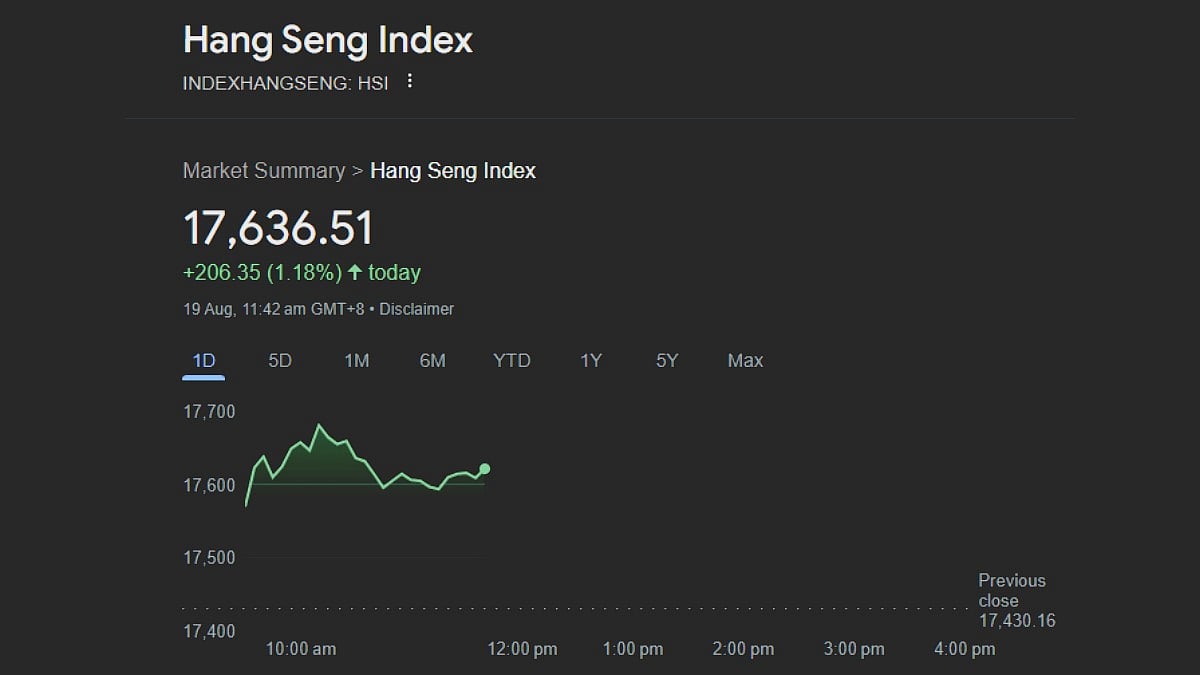Click the Hang Seng Index page title
Viewport: 1200px width, 675px height.
click(327, 41)
